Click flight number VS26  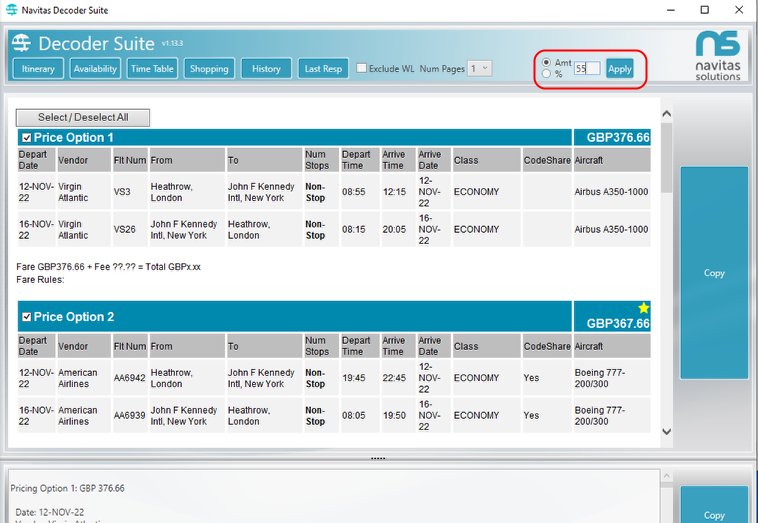pyautogui.click(x=124, y=229)
